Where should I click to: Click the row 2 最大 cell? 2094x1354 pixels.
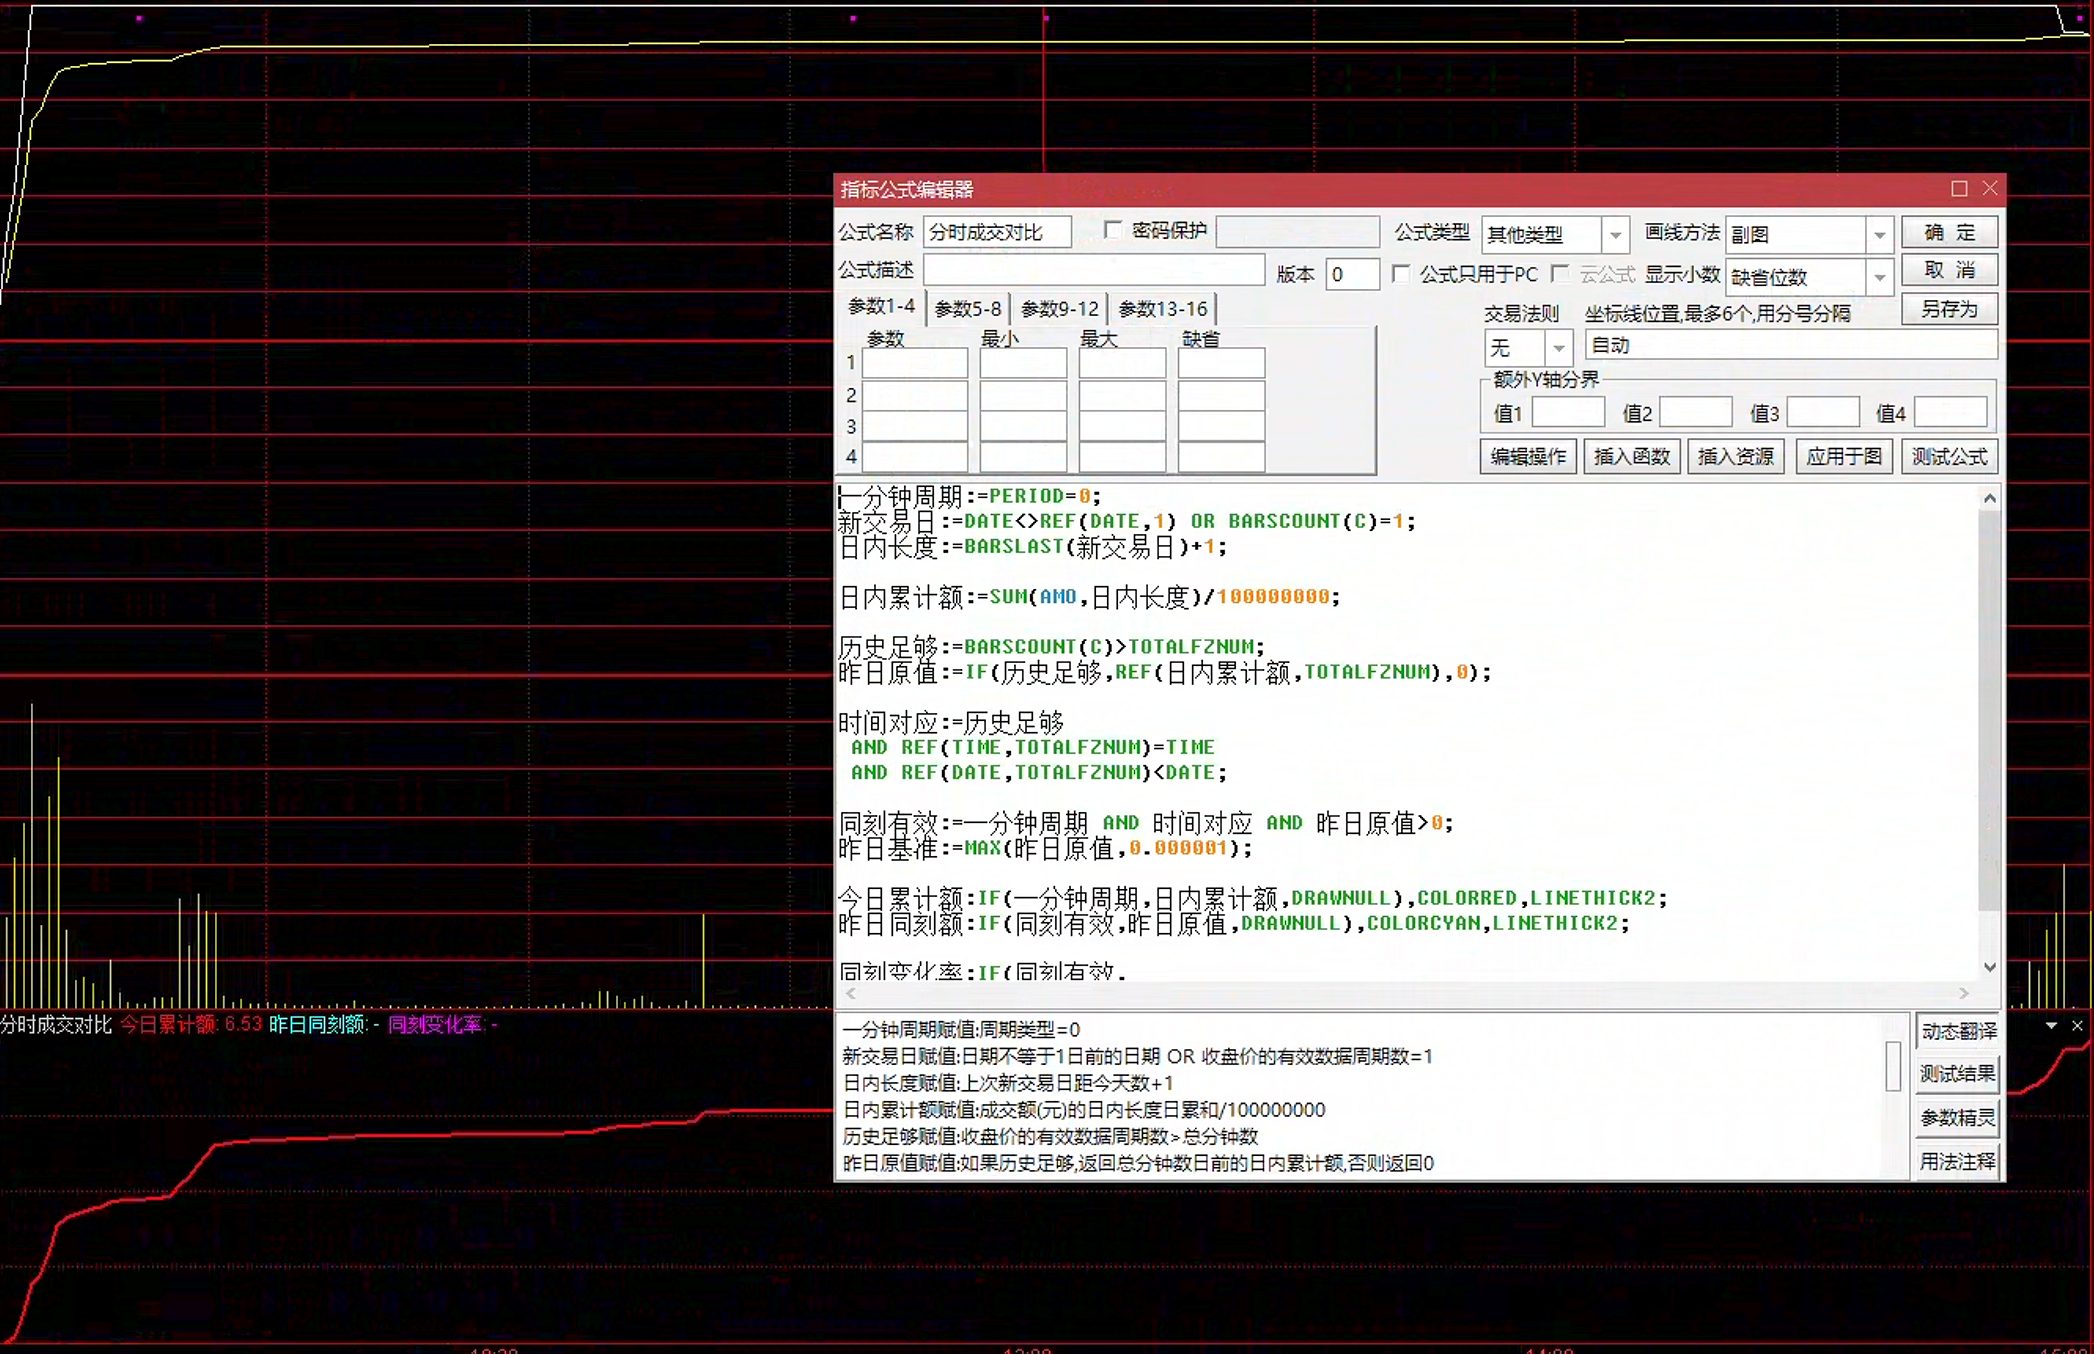(x=1122, y=395)
